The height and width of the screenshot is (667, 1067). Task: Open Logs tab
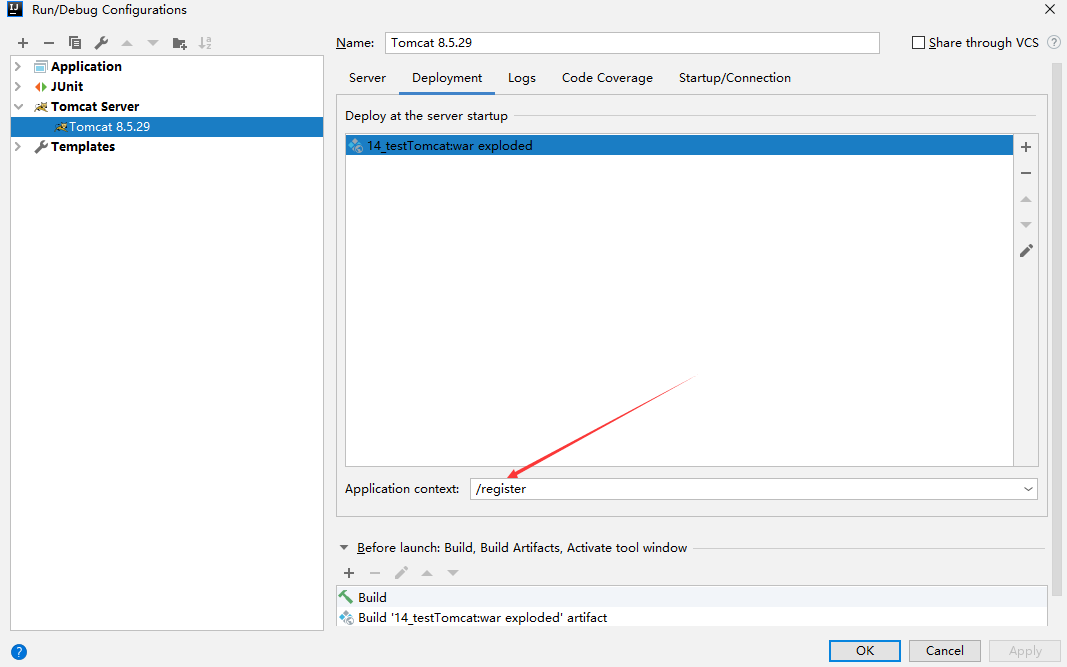(522, 78)
